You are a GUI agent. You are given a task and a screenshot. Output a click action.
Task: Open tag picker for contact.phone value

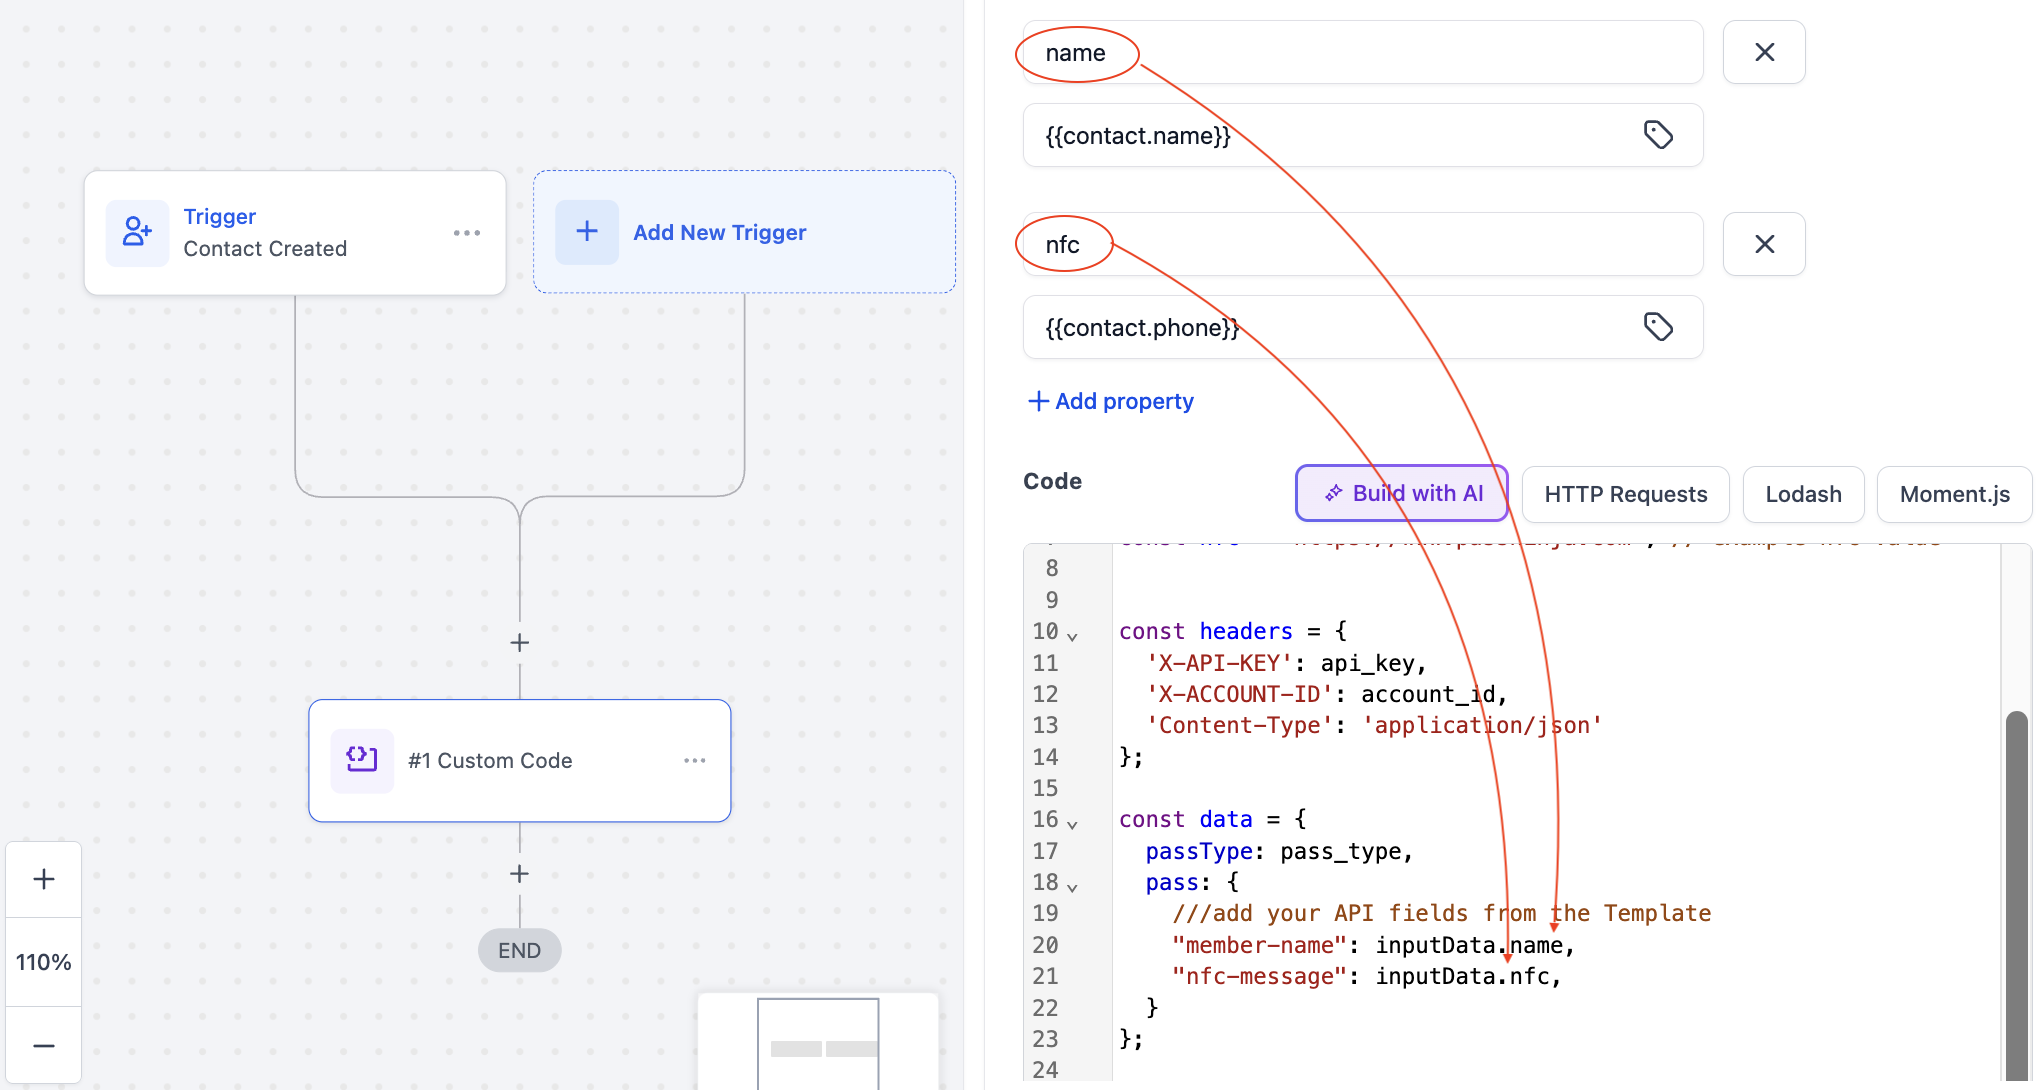1658,327
